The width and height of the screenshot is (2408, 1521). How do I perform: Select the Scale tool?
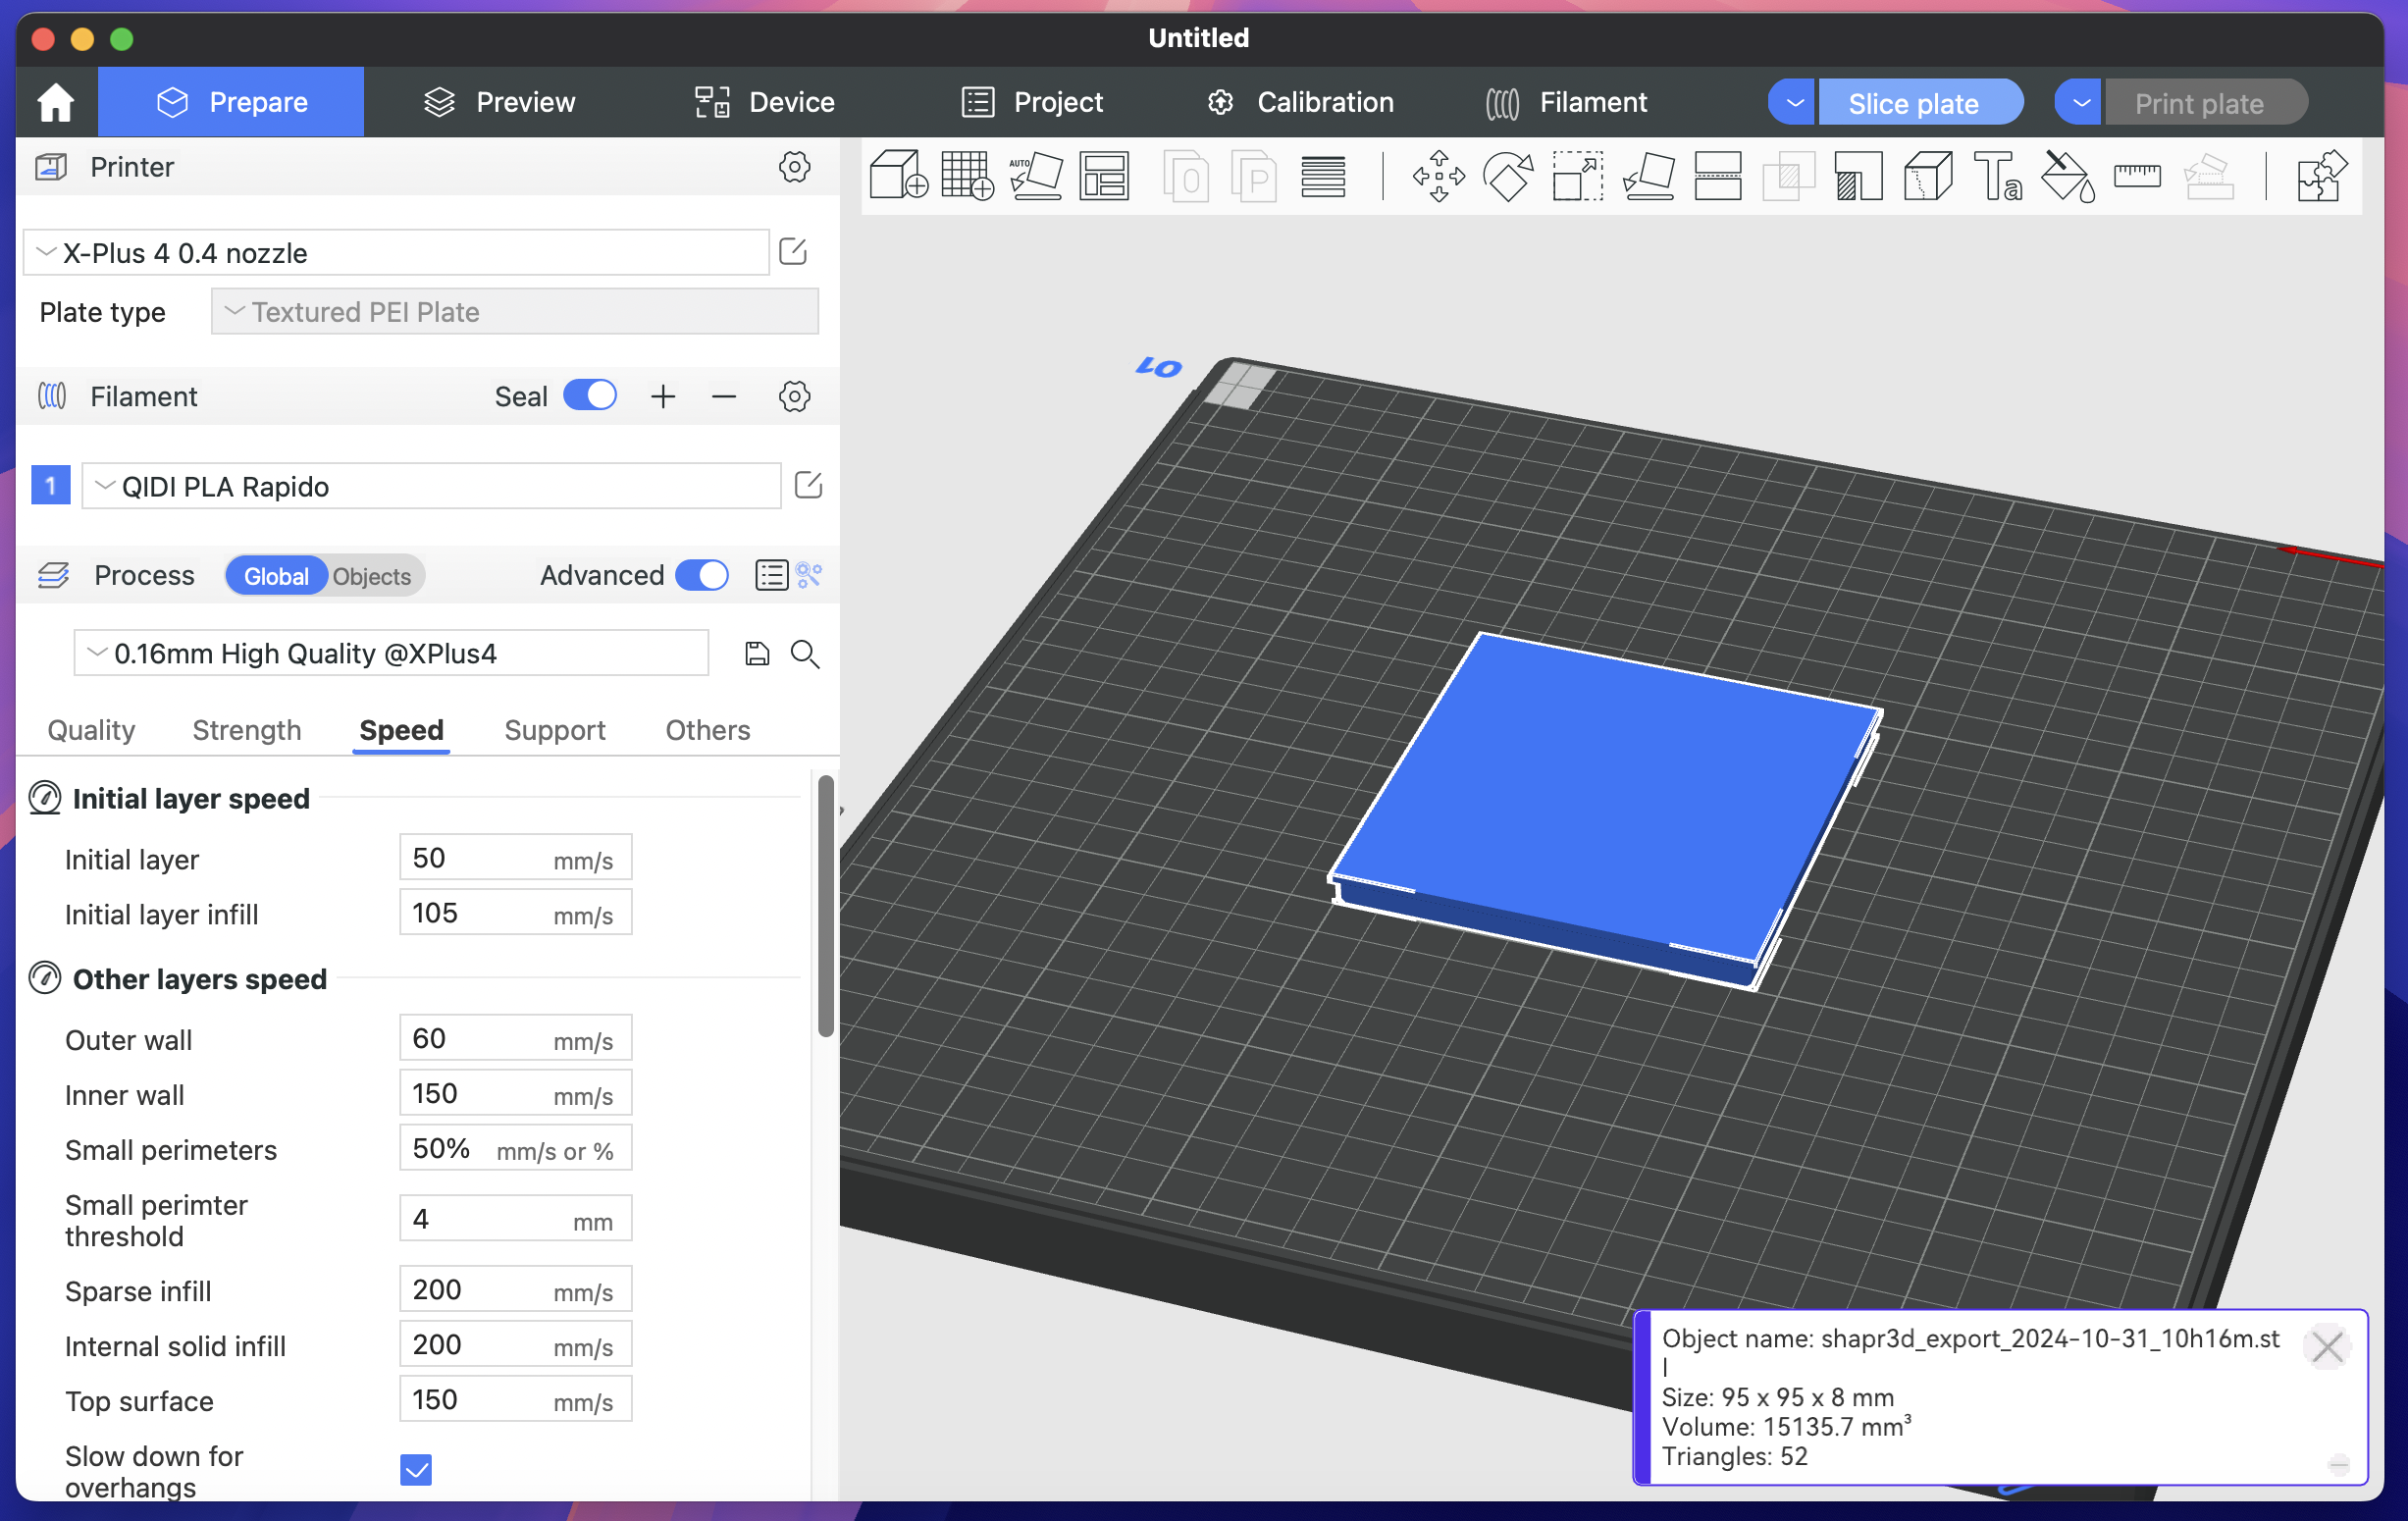pyautogui.click(x=1577, y=176)
